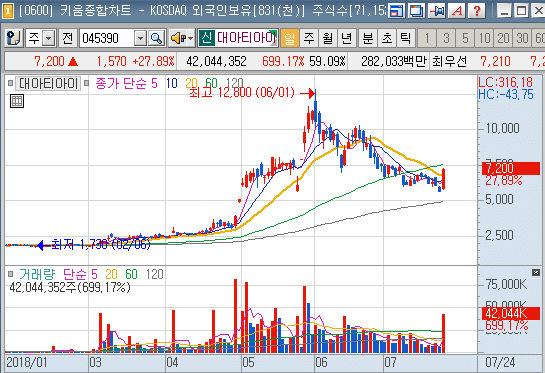The height and width of the screenshot is (373, 545).
Task: Click interval button 10
Action: click(484, 38)
